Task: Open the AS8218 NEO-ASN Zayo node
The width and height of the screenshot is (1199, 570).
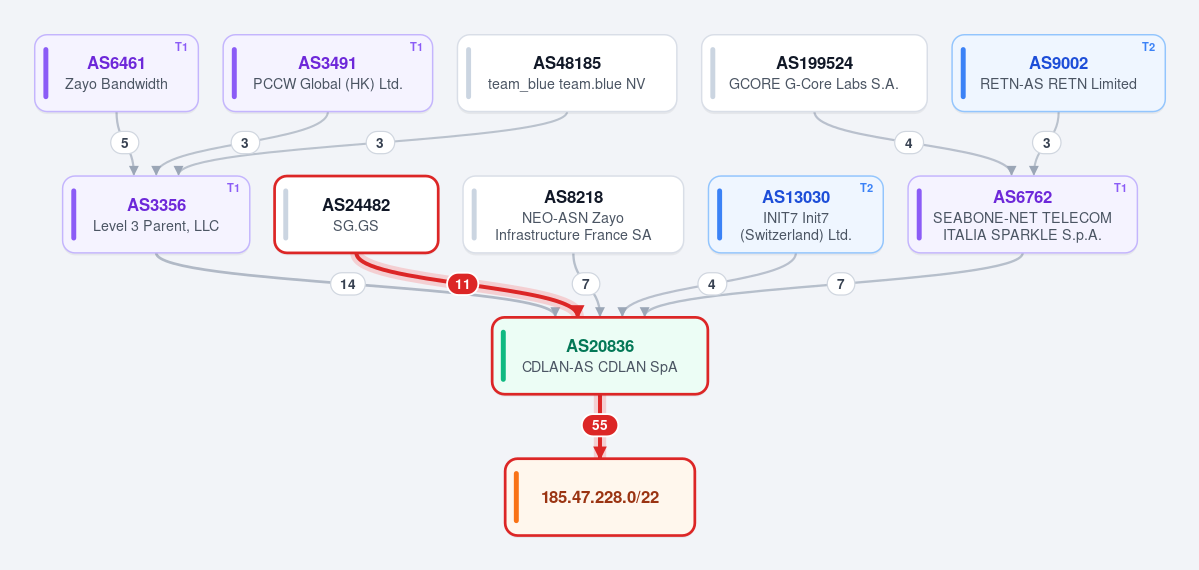Action: pyautogui.click(x=574, y=214)
